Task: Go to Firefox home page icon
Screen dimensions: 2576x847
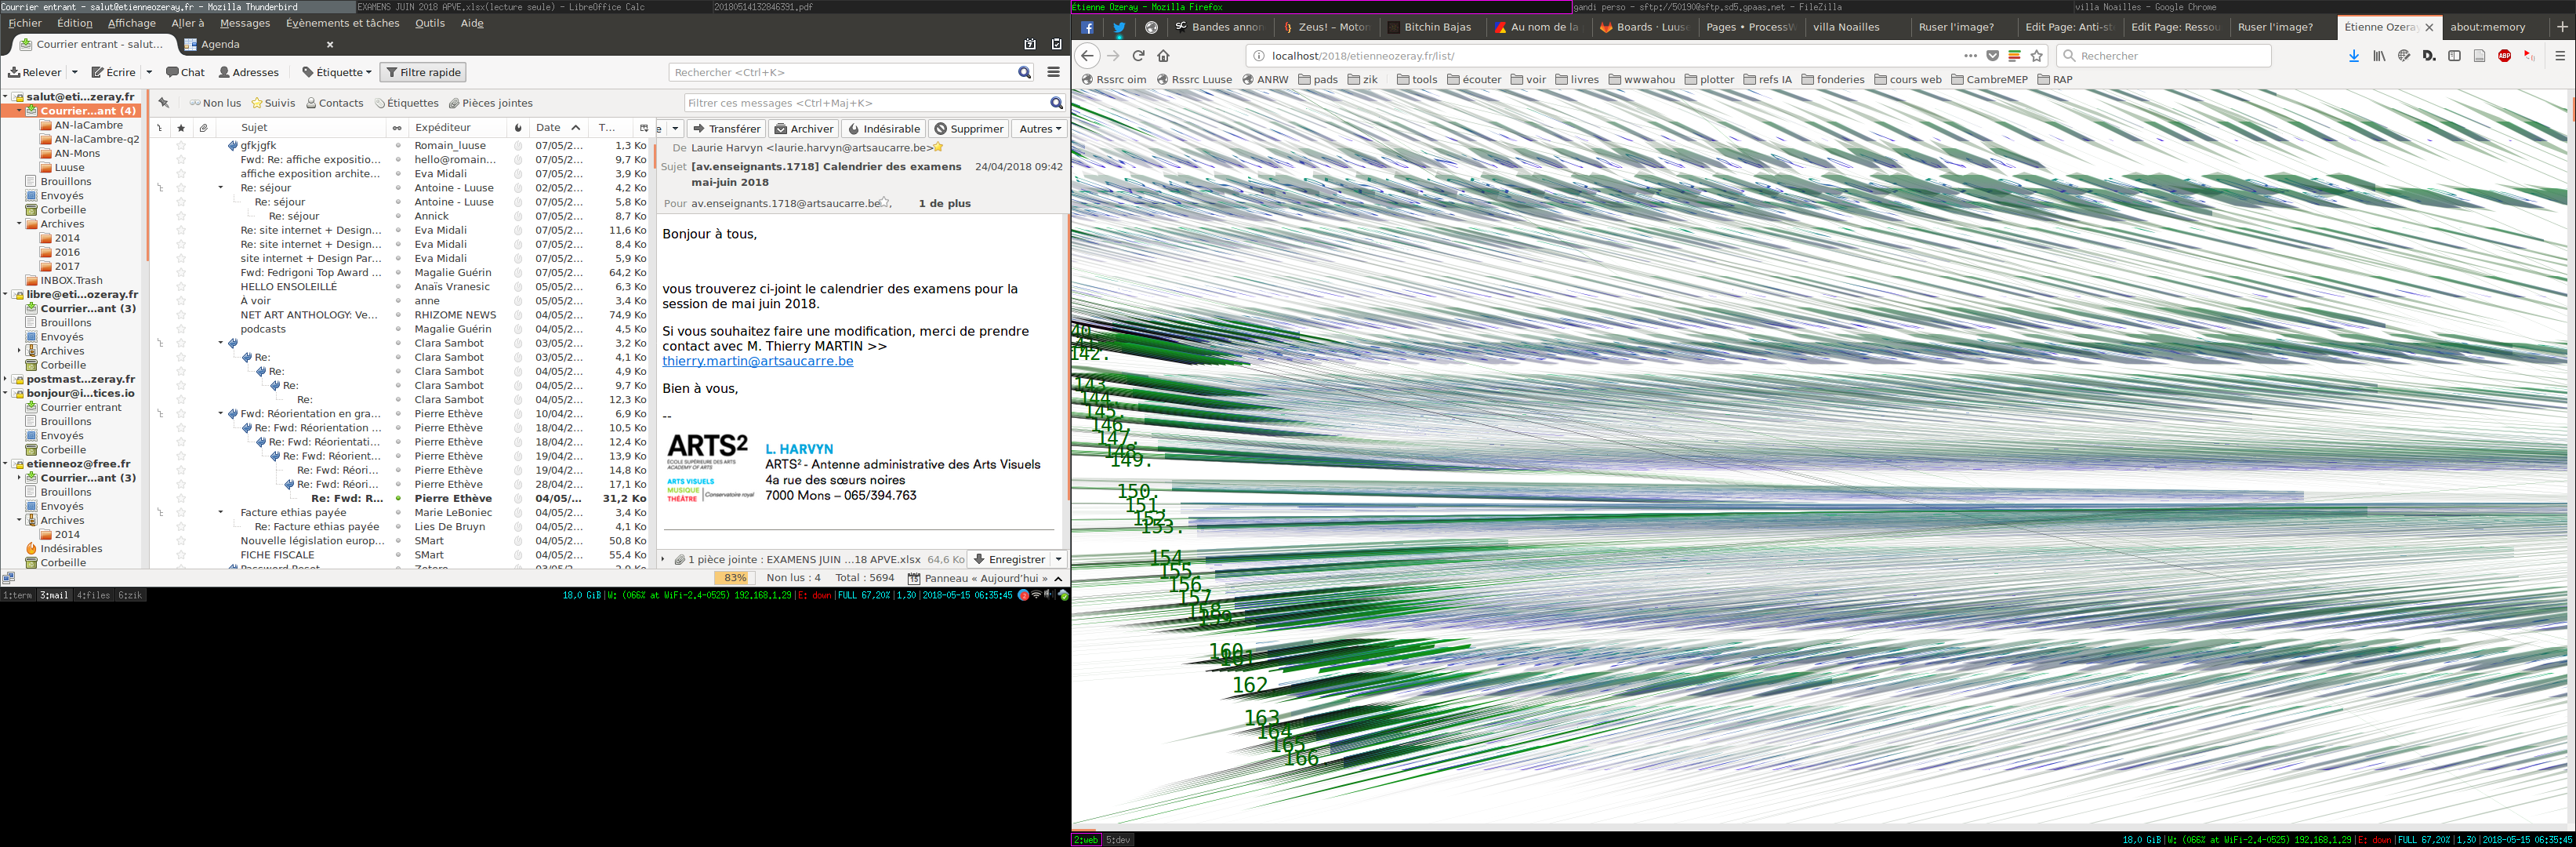Action: coord(1163,56)
